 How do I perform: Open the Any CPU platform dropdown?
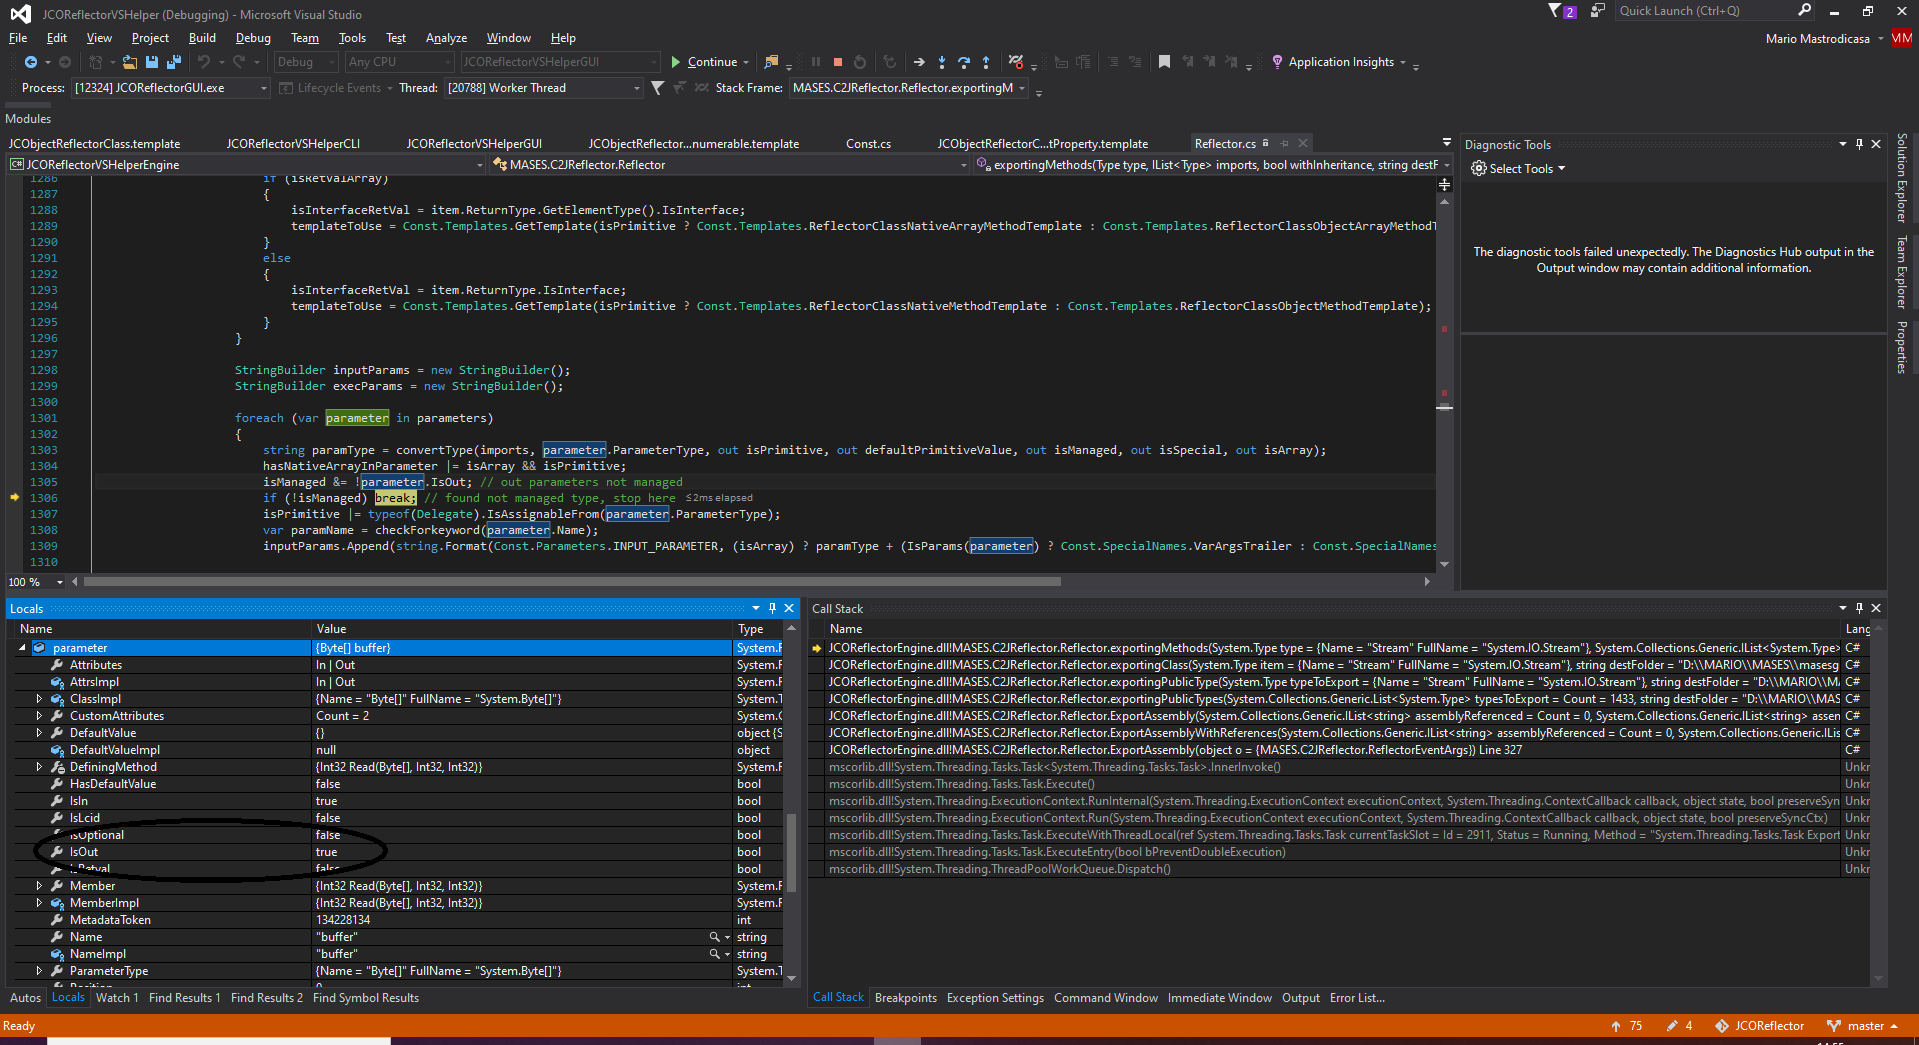[397, 61]
